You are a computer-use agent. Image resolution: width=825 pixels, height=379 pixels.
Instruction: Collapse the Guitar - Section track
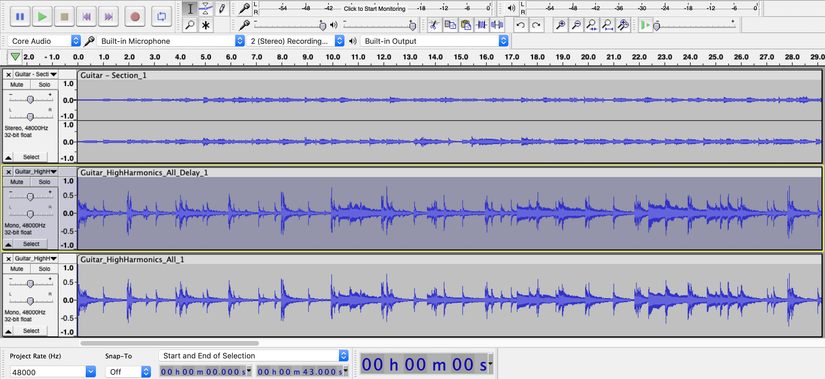pos(8,157)
